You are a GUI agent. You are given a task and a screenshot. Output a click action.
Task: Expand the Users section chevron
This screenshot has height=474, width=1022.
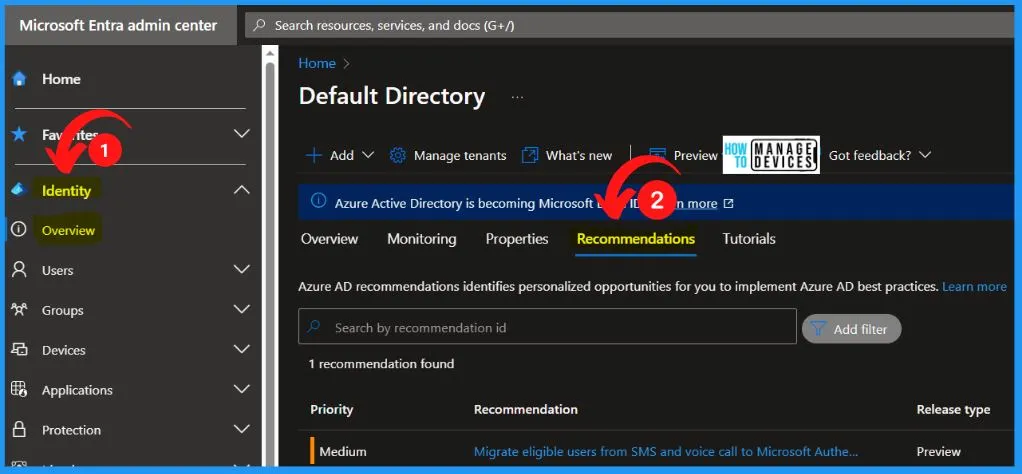point(242,269)
